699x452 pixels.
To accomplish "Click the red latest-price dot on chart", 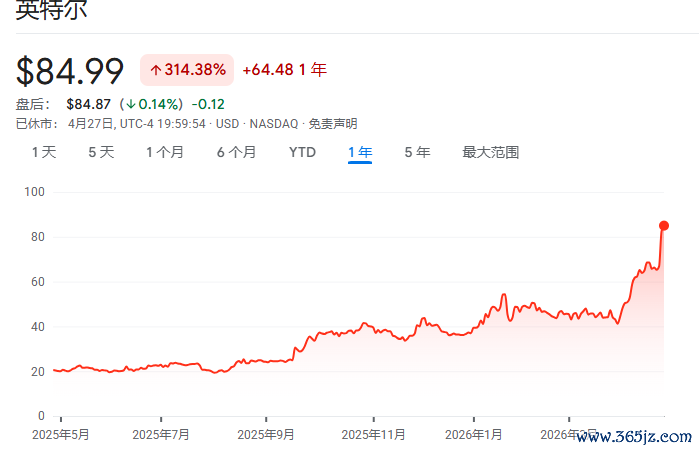I will (x=664, y=226).
